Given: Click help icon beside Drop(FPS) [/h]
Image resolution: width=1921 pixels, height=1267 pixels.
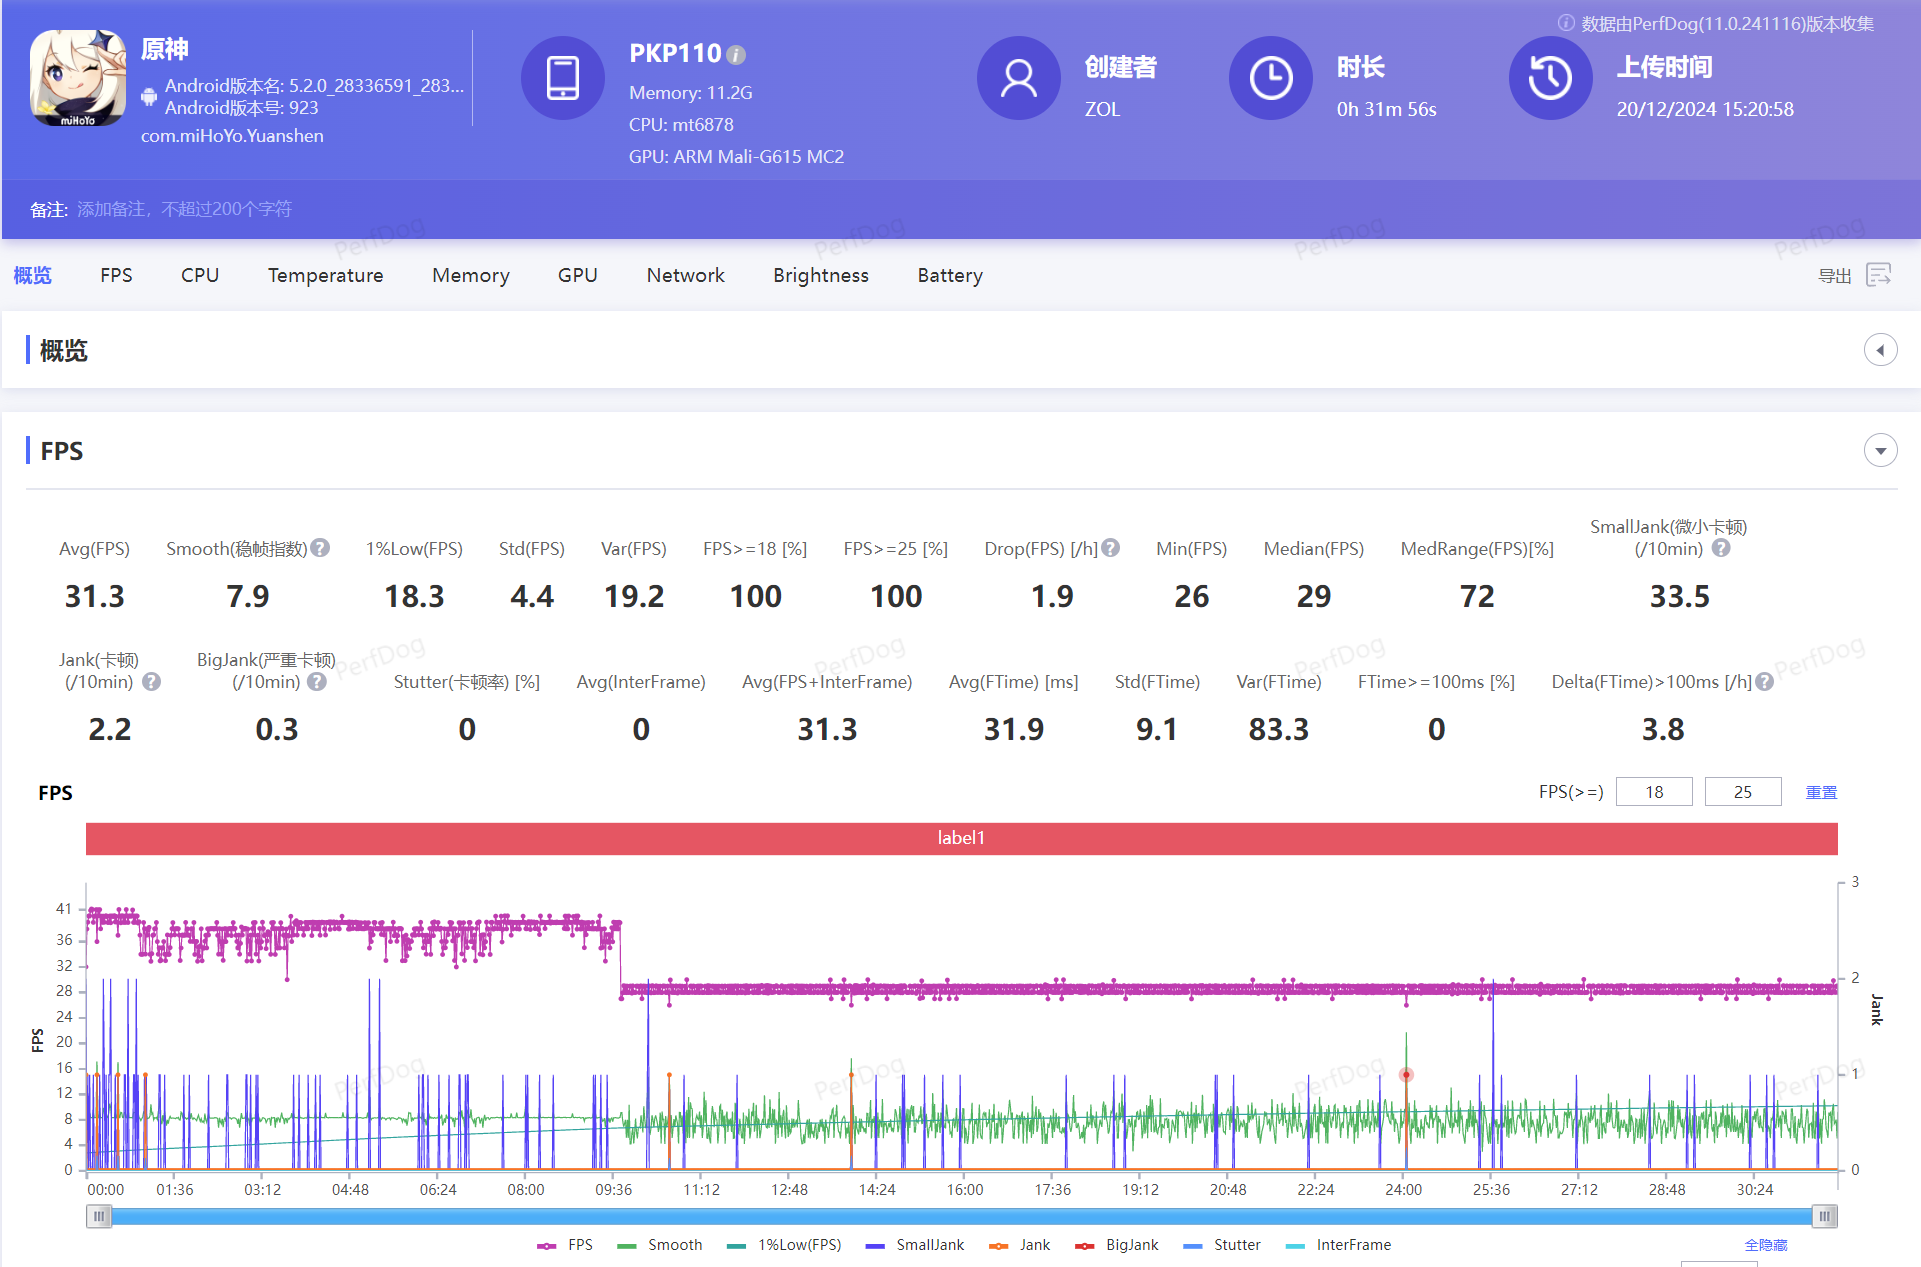Looking at the screenshot, I should point(1111,548).
